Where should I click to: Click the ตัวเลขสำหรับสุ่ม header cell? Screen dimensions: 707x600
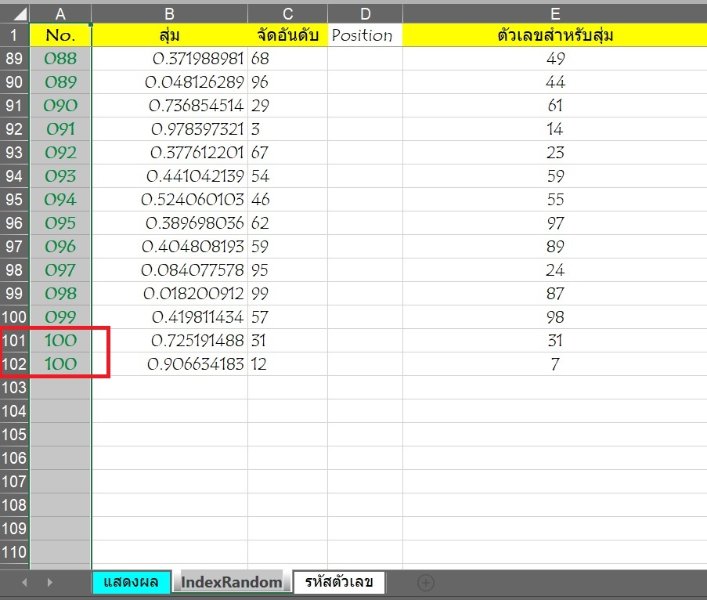554,35
